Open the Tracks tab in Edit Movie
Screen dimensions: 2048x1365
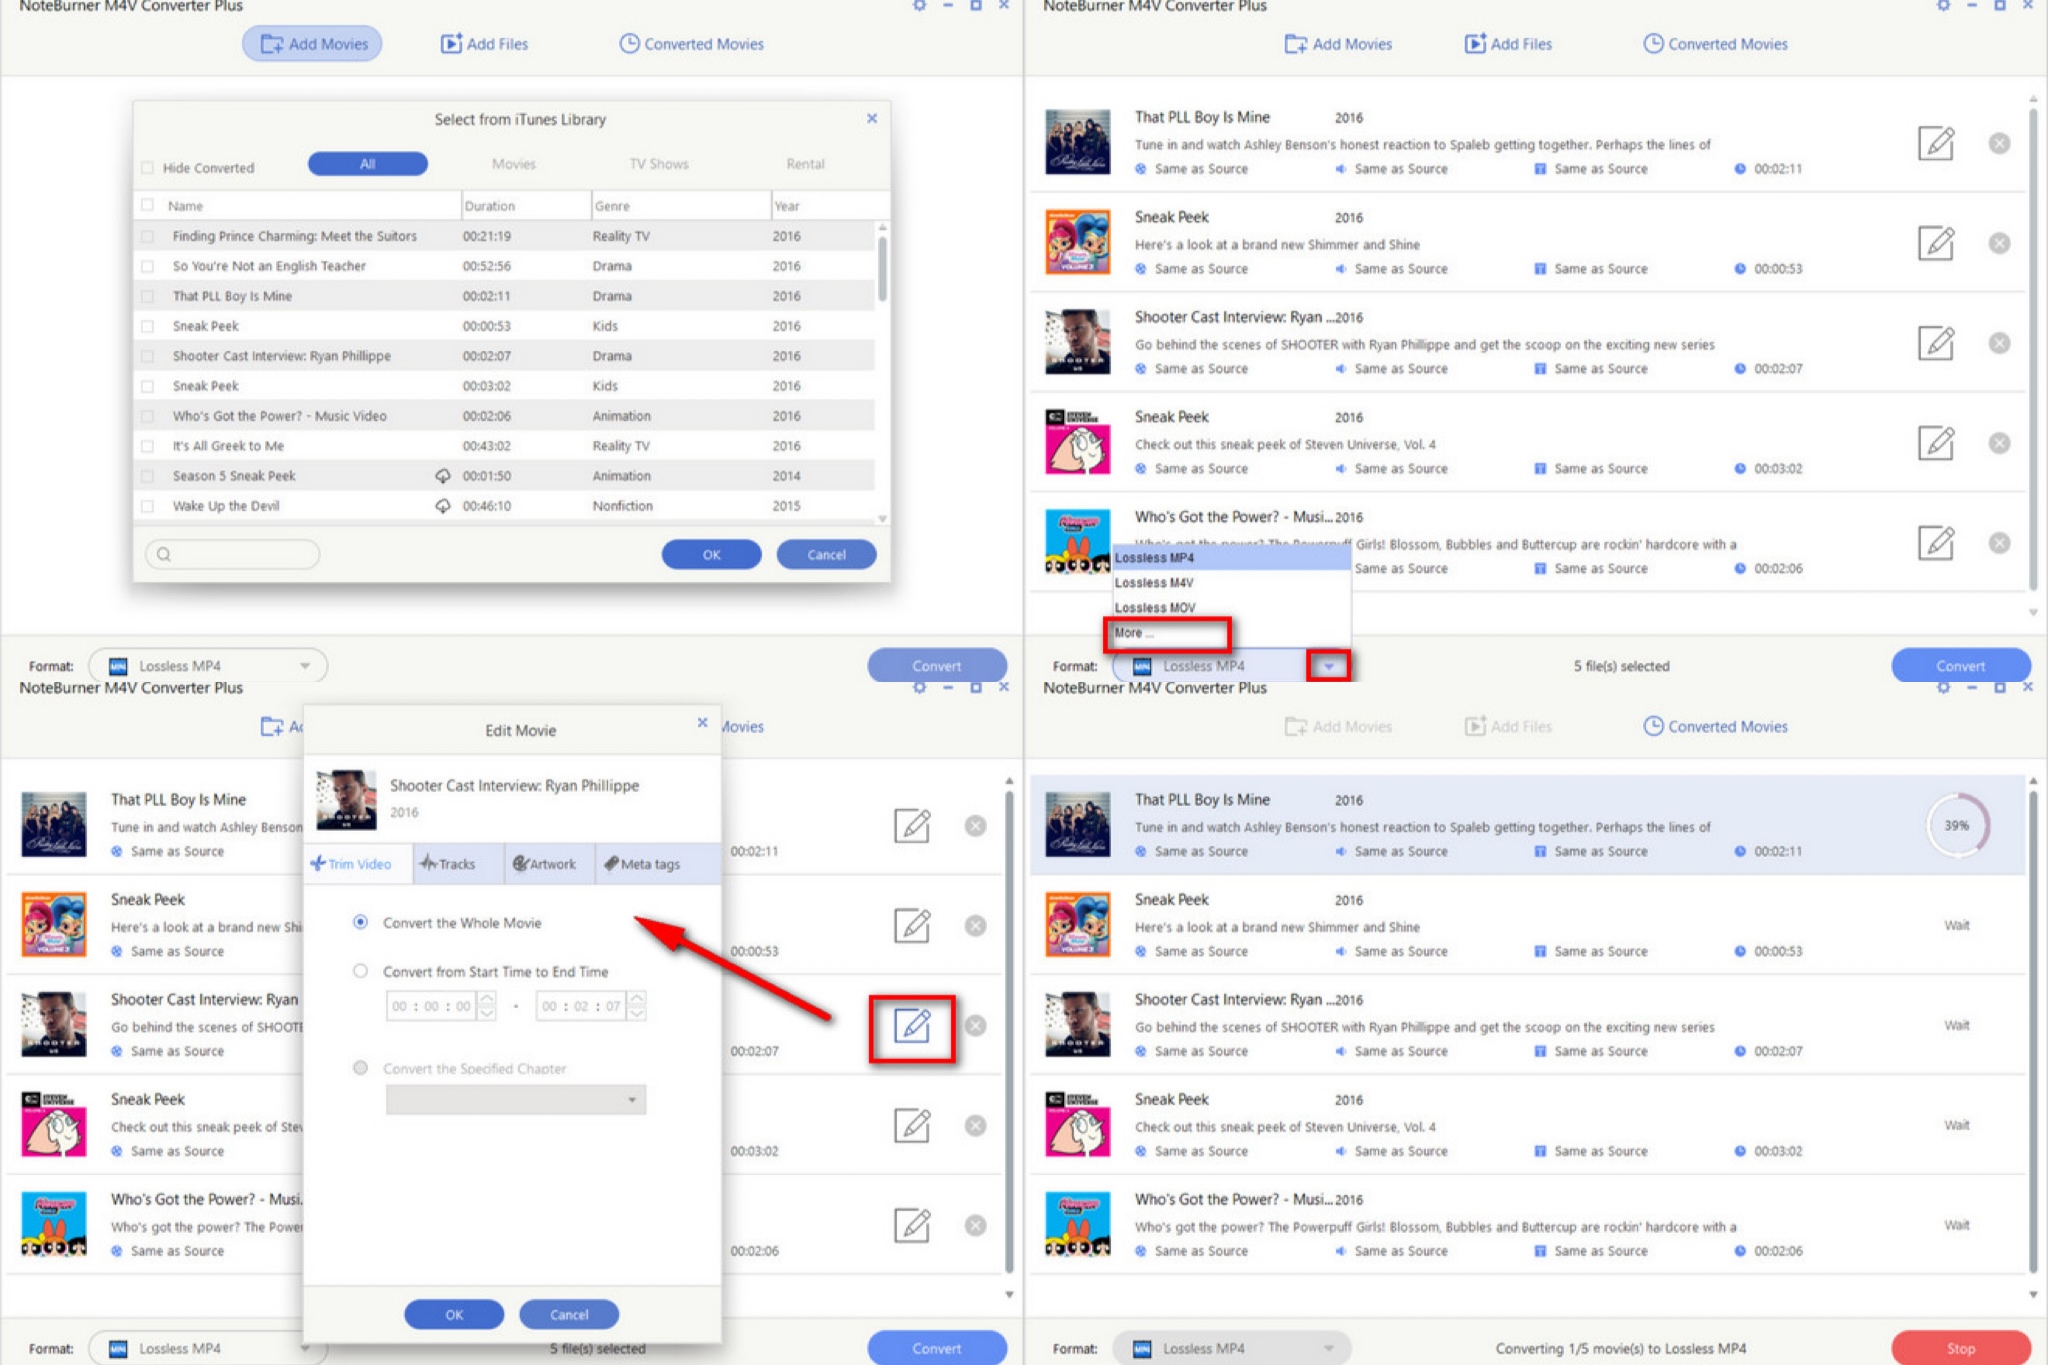pyautogui.click(x=458, y=864)
